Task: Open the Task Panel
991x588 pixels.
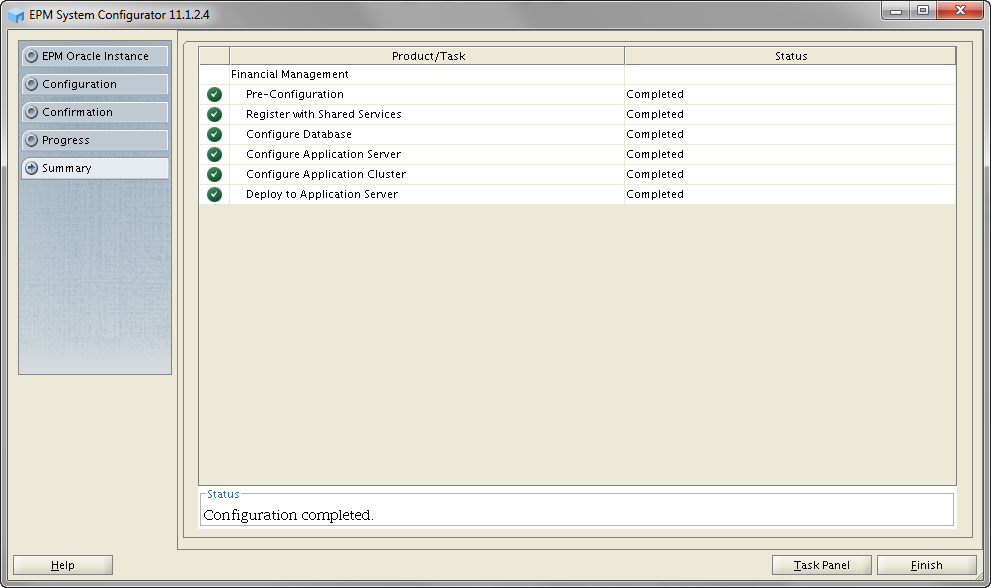Action: [x=822, y=565]
